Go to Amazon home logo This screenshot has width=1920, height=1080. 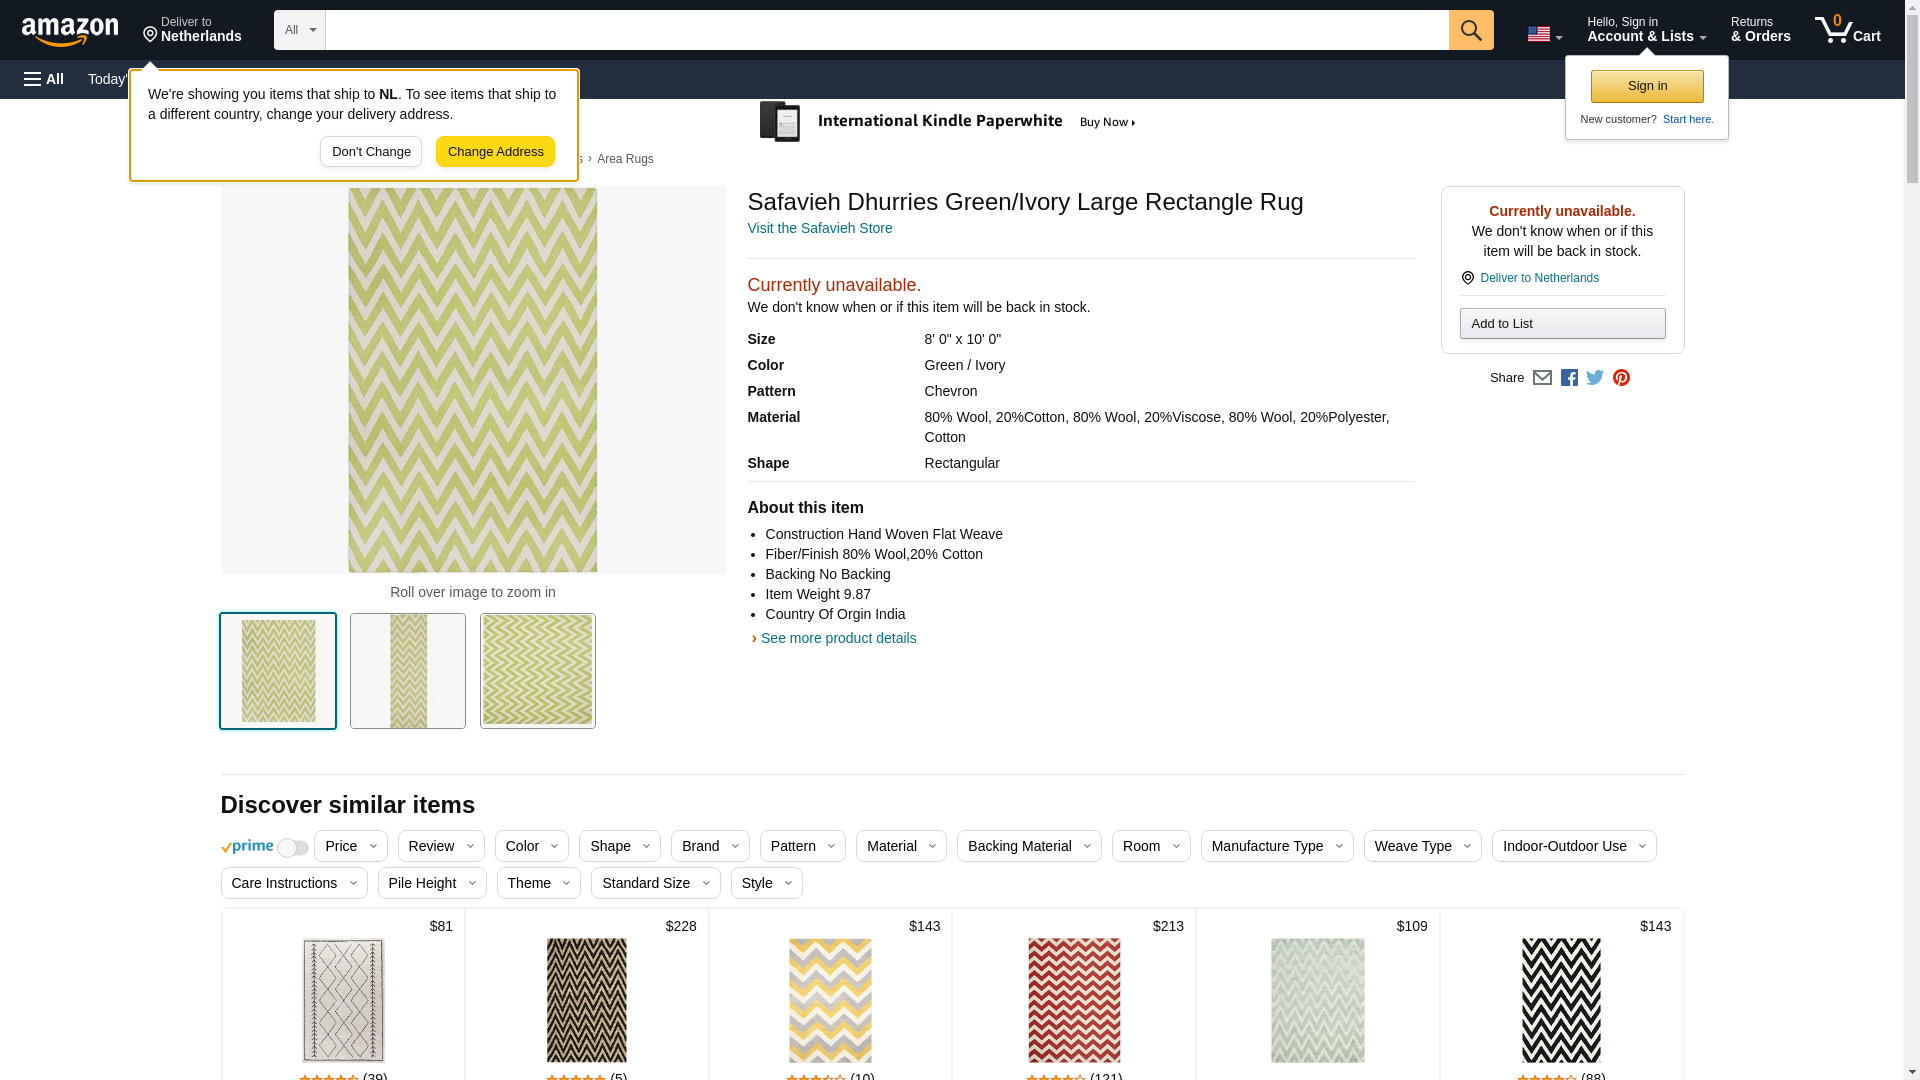pos(70,31)
